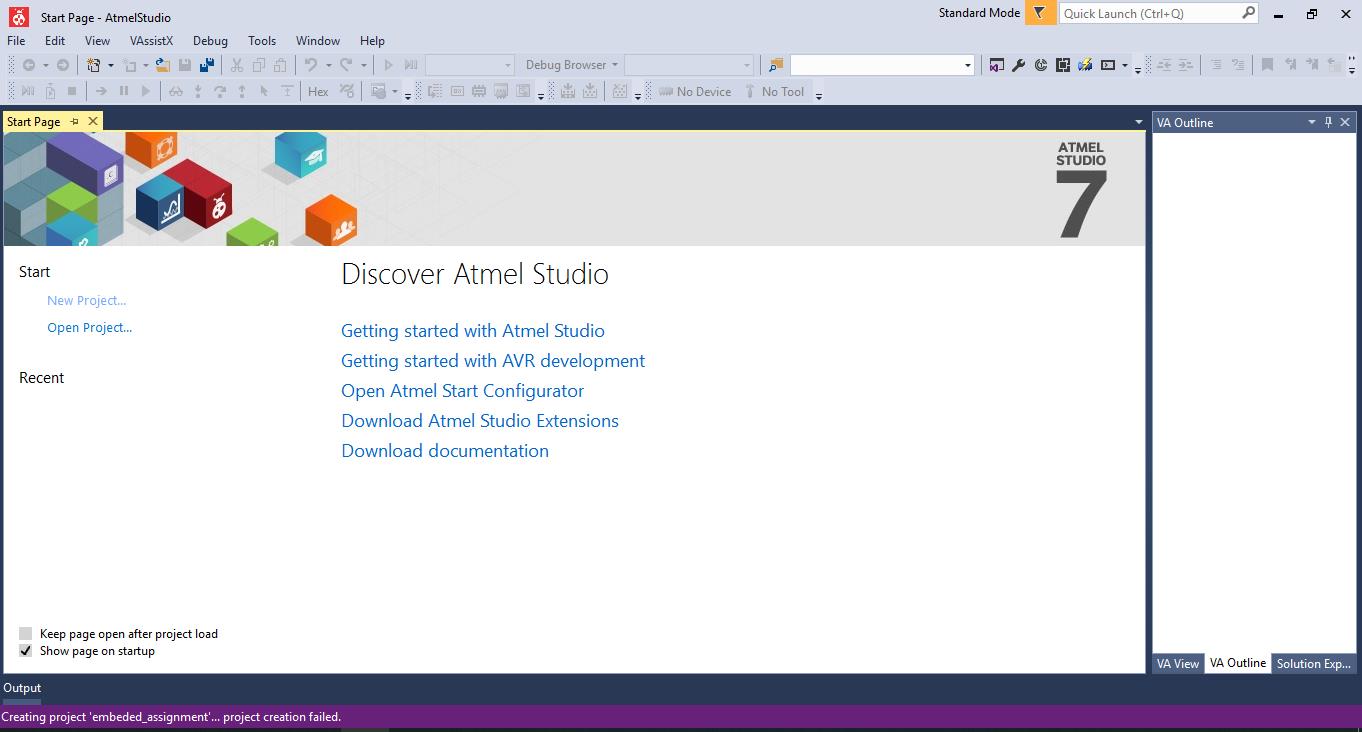Open the Window menu
The height and width of the screenshot is (732, 1362).
[318, 41]
